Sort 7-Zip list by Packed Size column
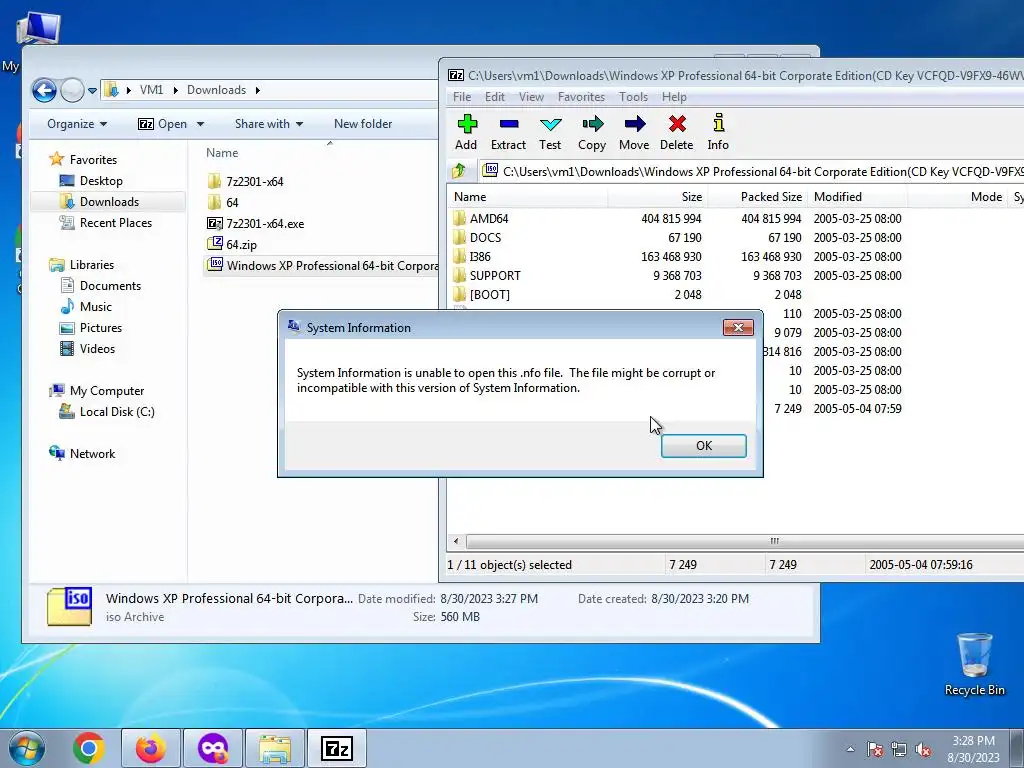 [x=758, y=197]
